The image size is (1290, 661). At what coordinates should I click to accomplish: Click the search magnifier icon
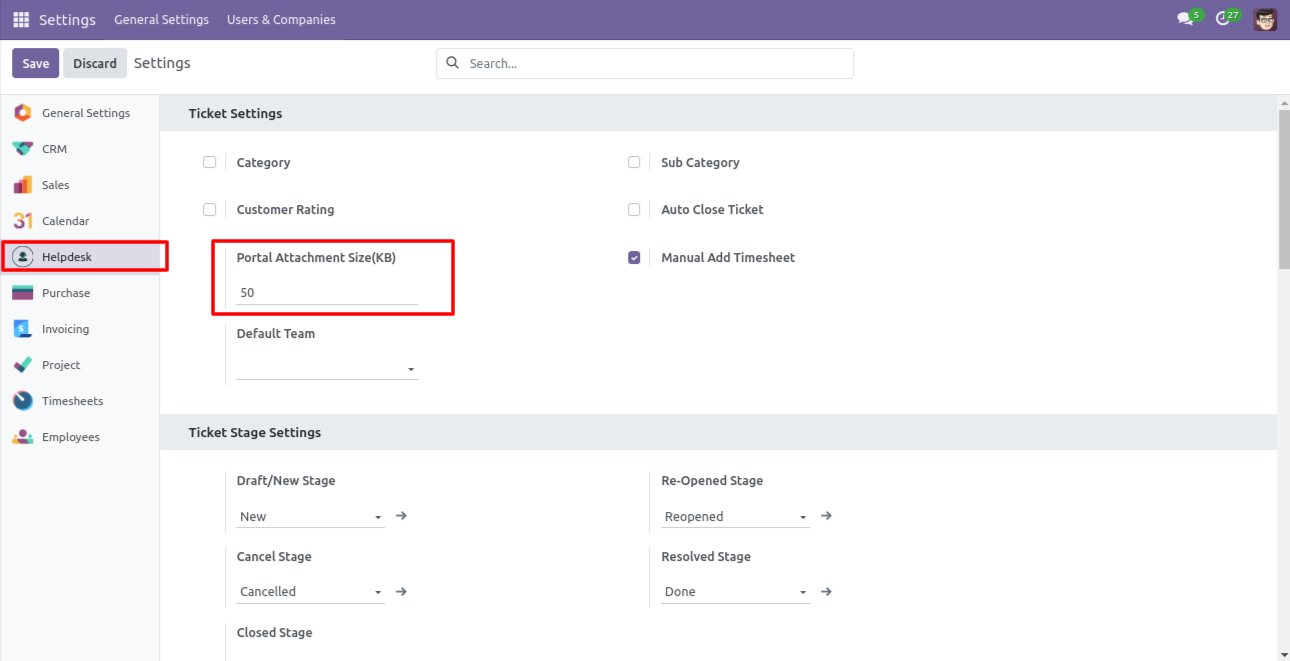click(x=453, y=63)
